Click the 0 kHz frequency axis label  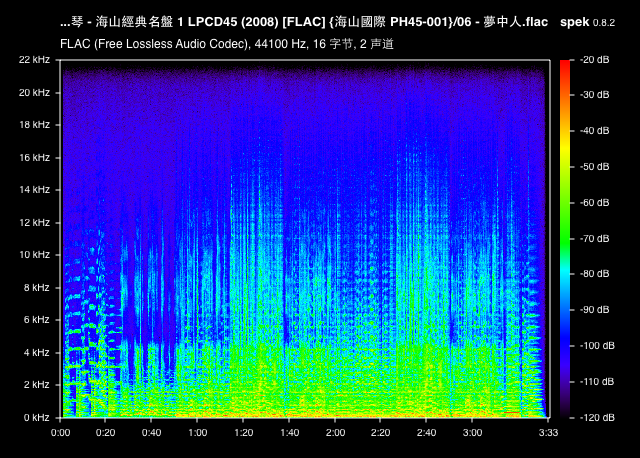[36, 417]
